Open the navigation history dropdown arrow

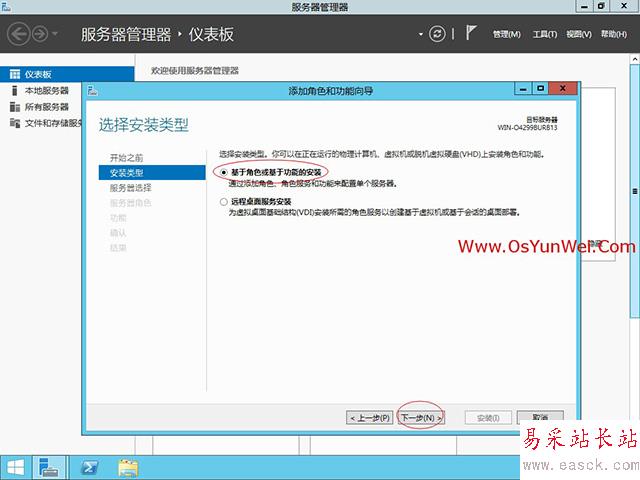55,33
